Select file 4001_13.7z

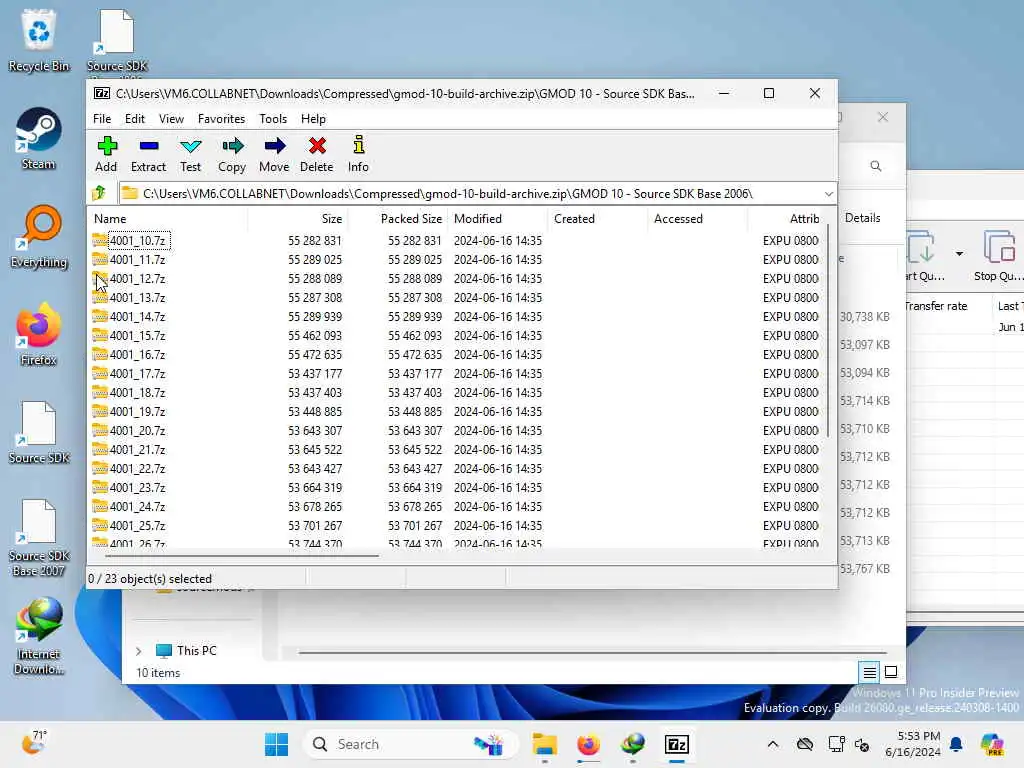click(137, 297)
